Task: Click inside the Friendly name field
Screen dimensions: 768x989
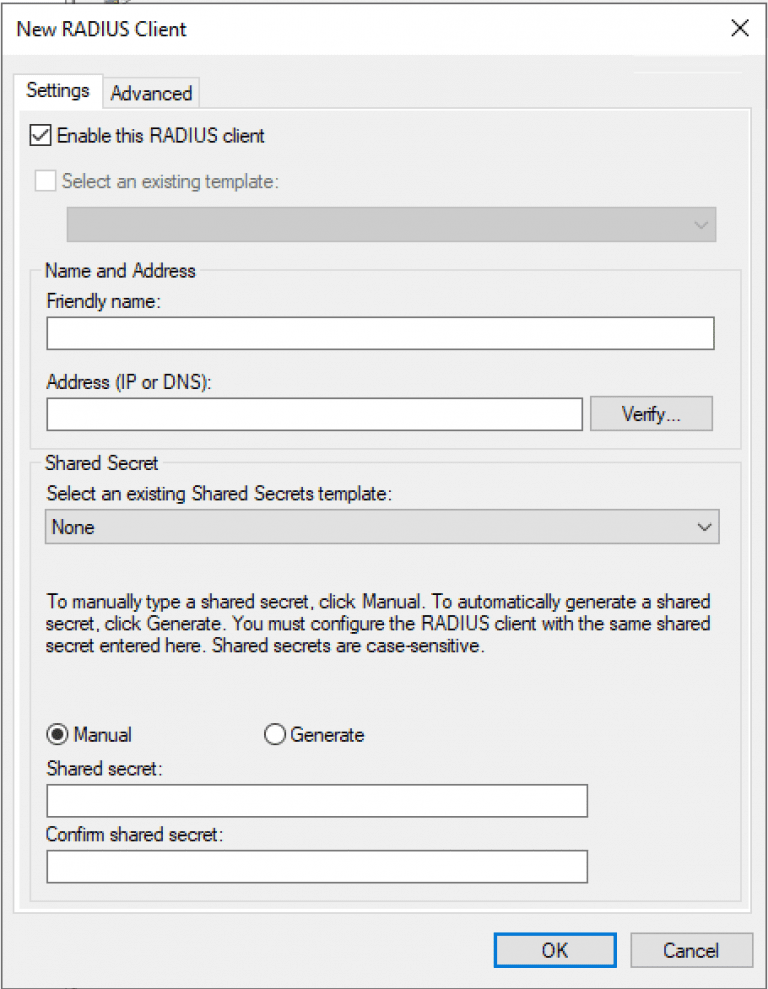Action: (380, 332)
